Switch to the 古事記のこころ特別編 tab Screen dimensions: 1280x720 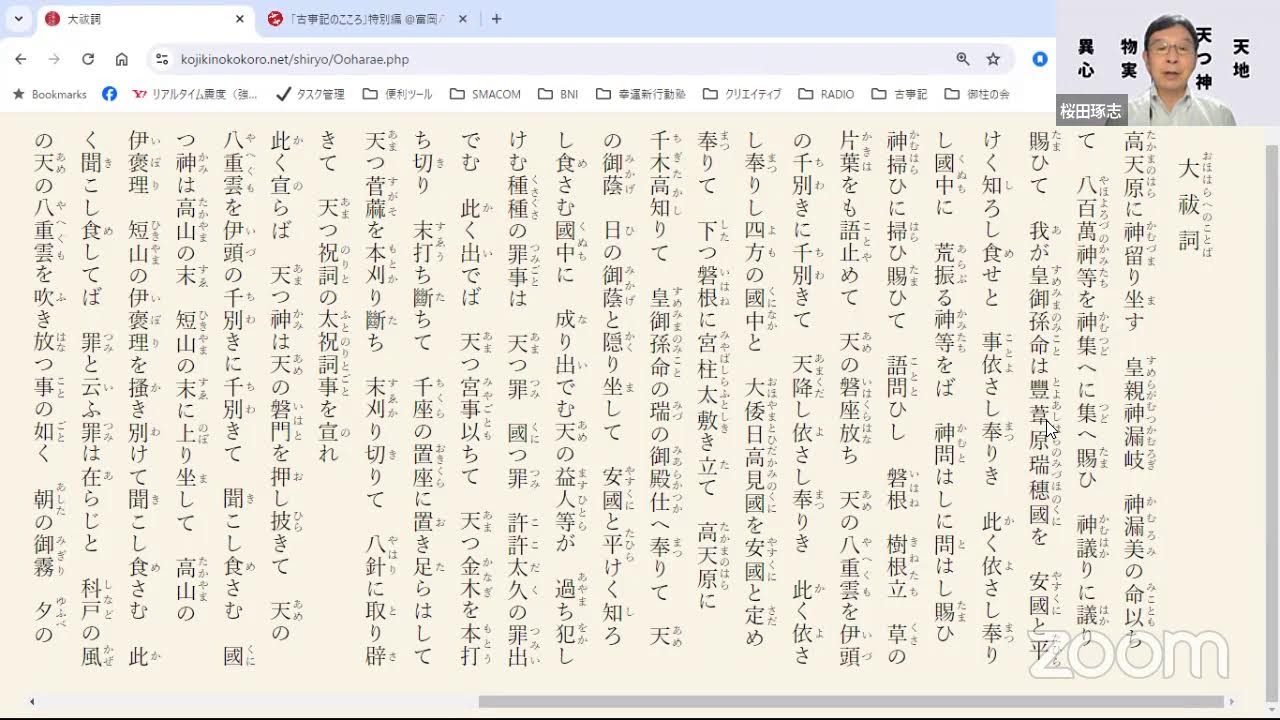(367, 19)
